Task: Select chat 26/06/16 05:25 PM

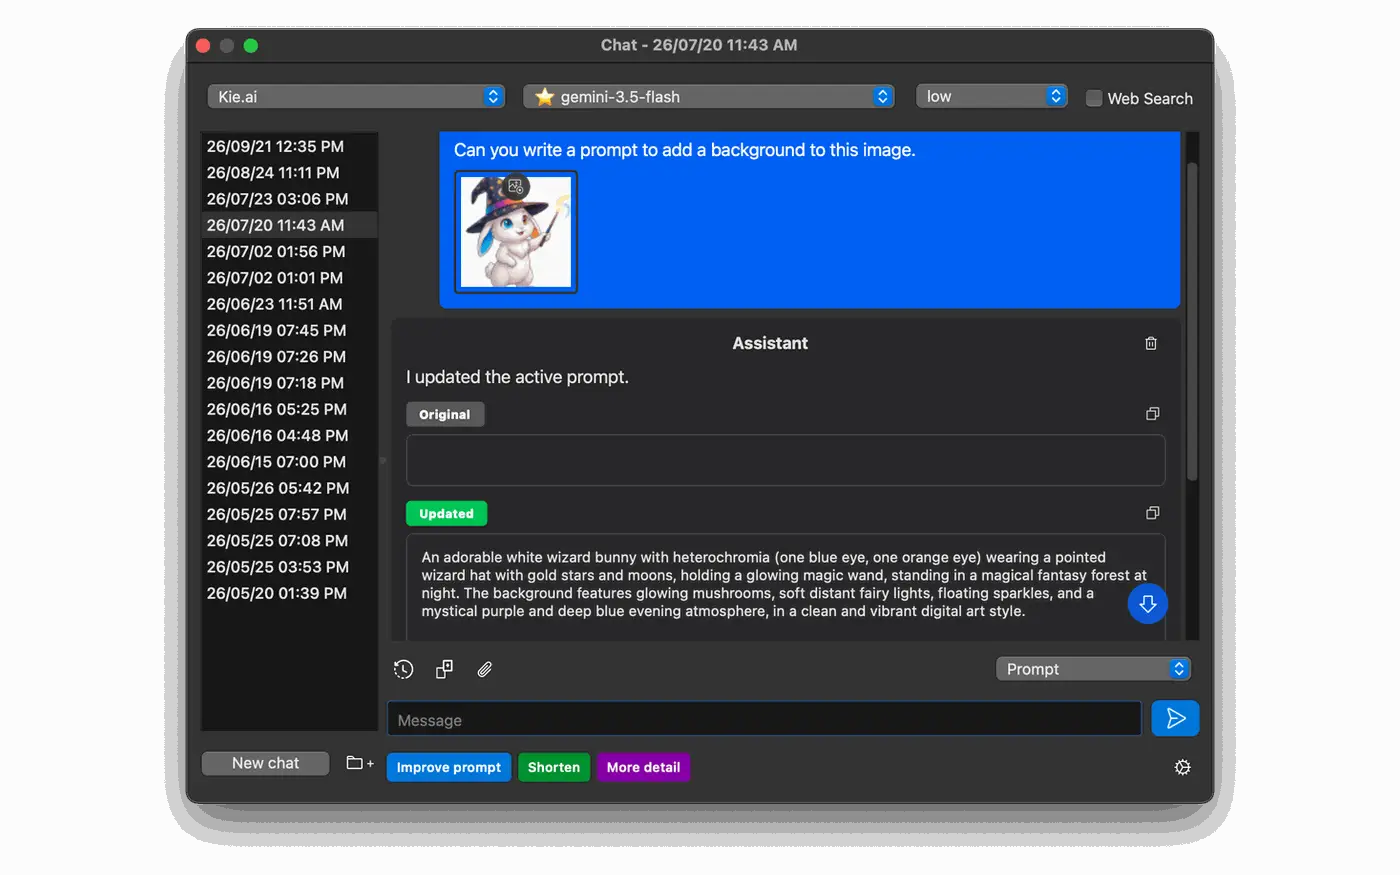Action: pos(289,409)
